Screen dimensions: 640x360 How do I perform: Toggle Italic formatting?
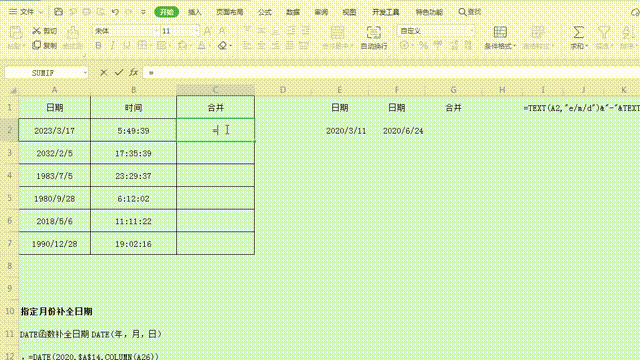[x=112, y=46]
